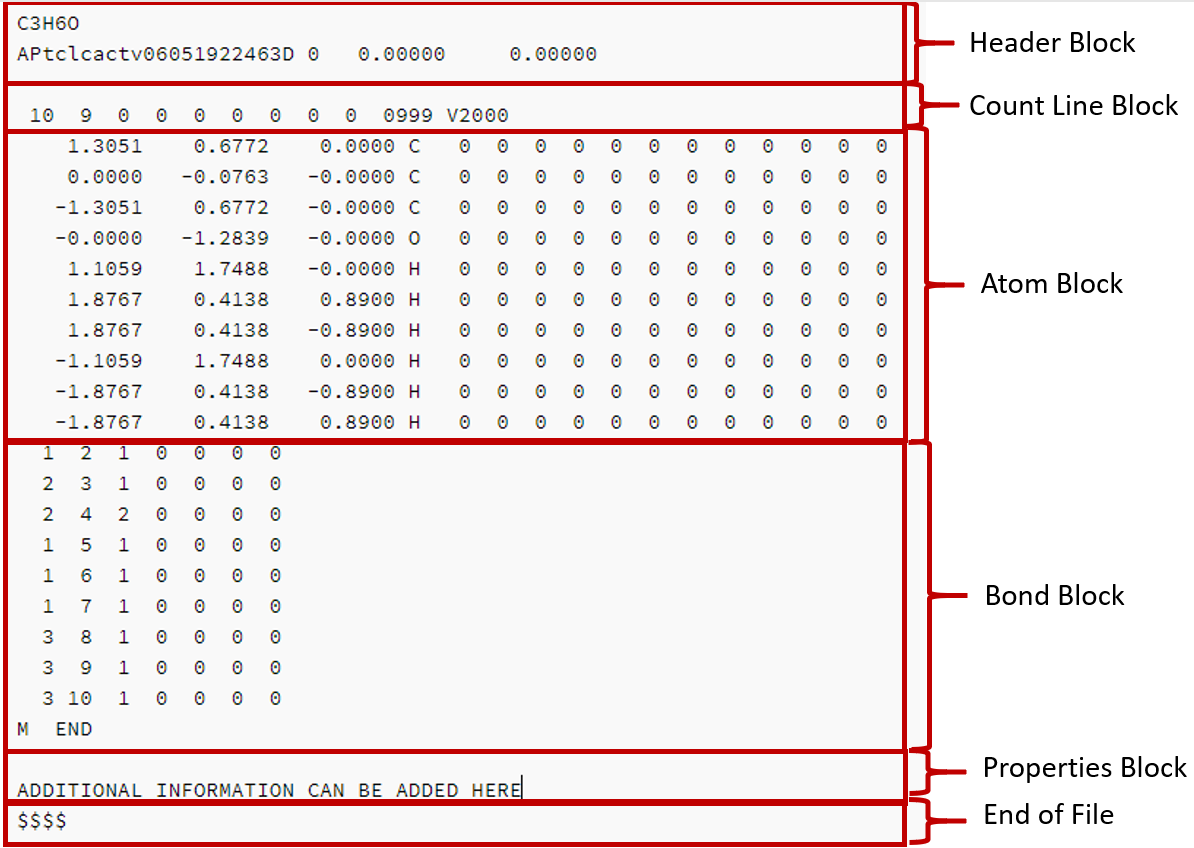Viewport: 1194px width, 848px height.
Task: Click the y-coordinate -1.2839 of oxygen atom
Action: click(225, 238)
